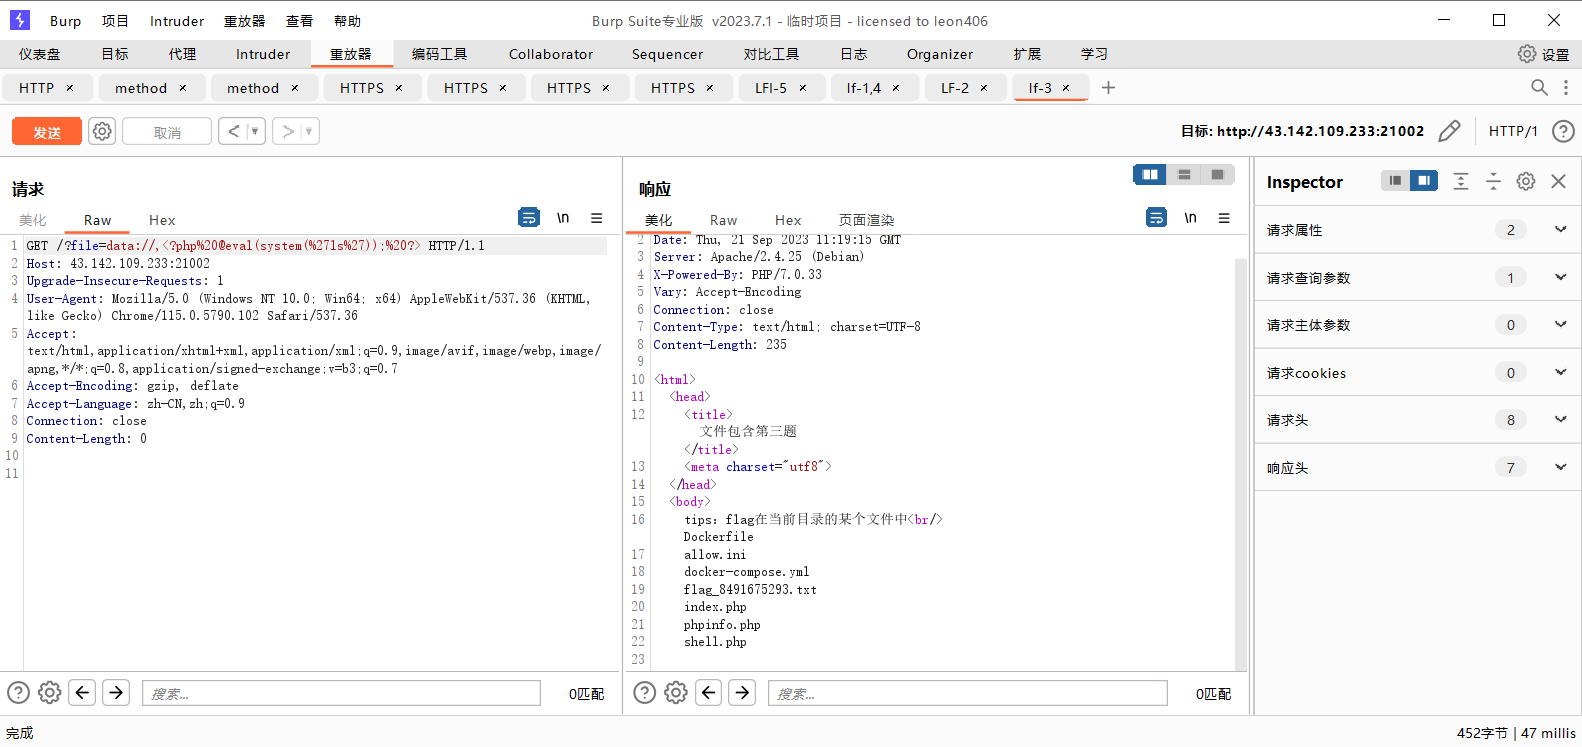Click the tab search magnifier icon

pos(1539,88)
